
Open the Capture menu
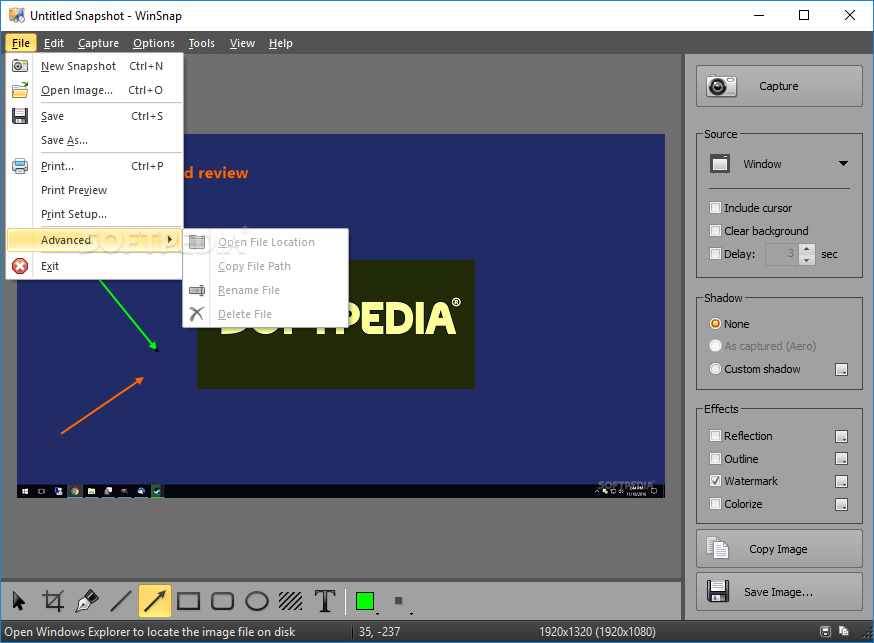(x=98, y=43)
